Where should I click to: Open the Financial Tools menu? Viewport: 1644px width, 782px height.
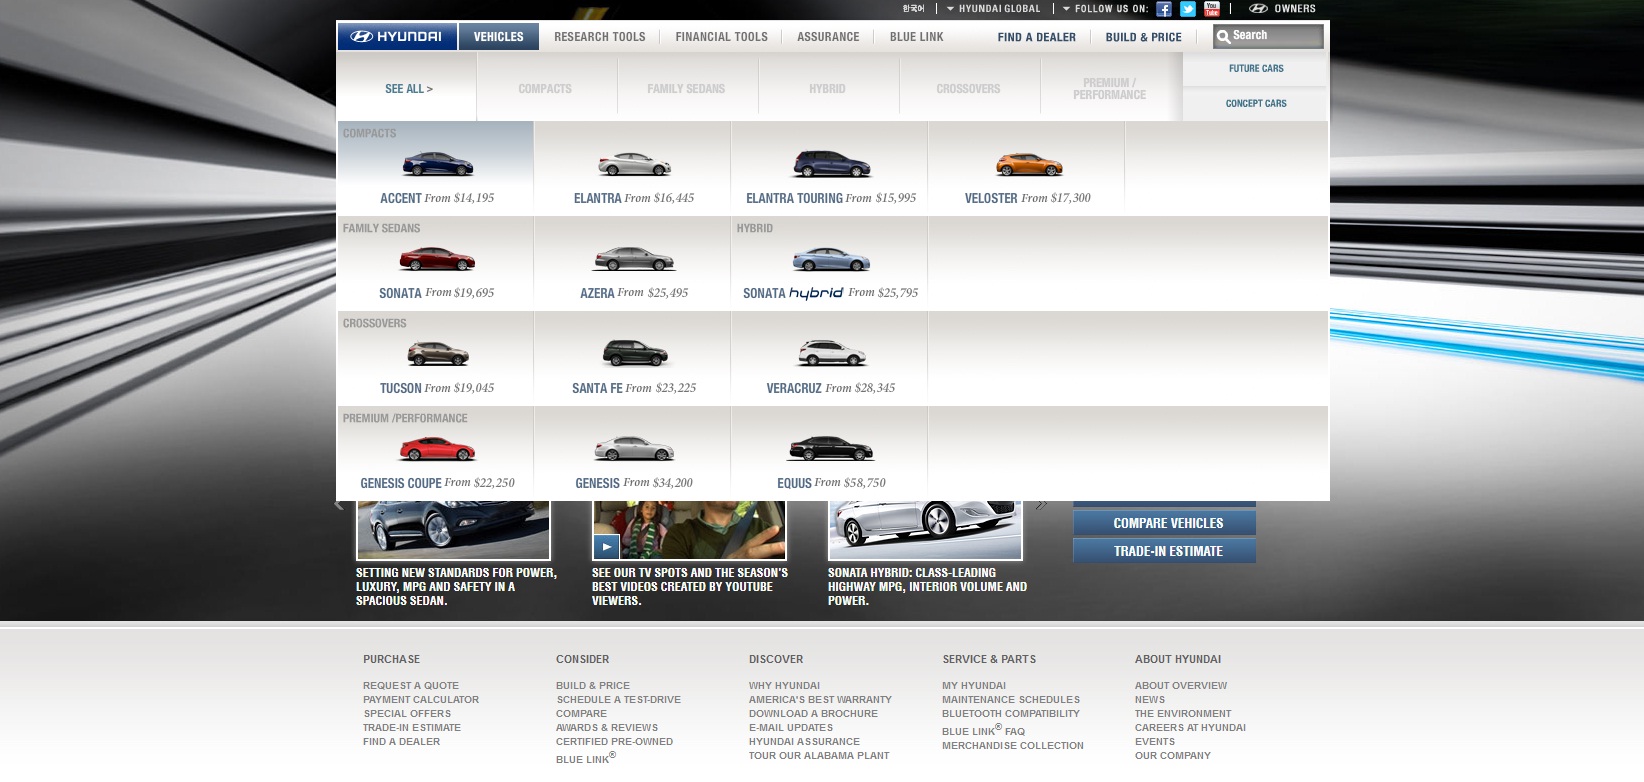(721, 37)
